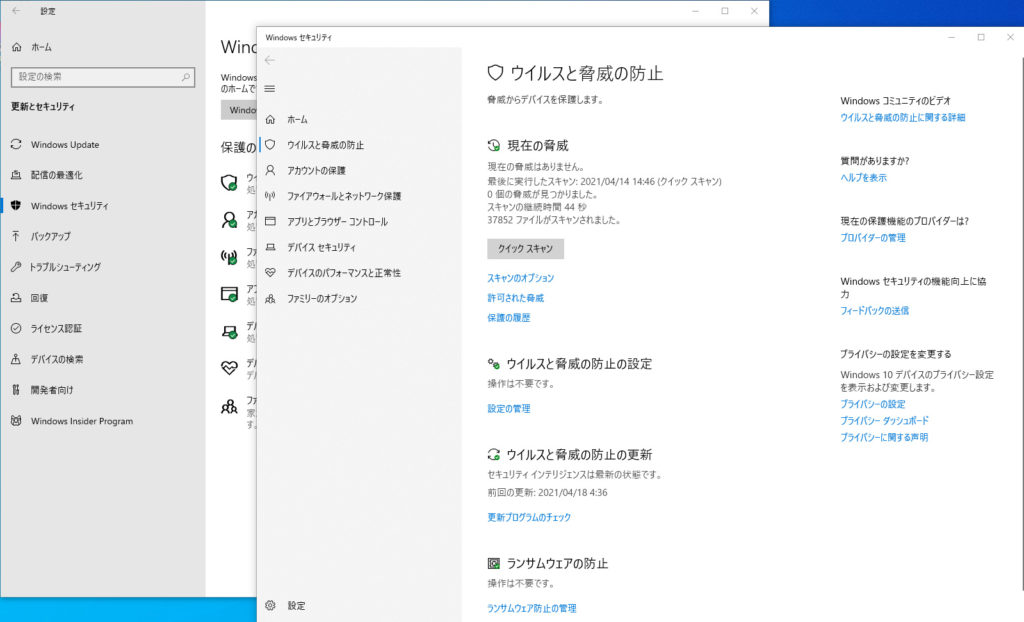This screenshot has height=622, width=1024.
Task: Open ホーム in the Windows セキュリティ sidebar
Action: click(x=297, y=119)
